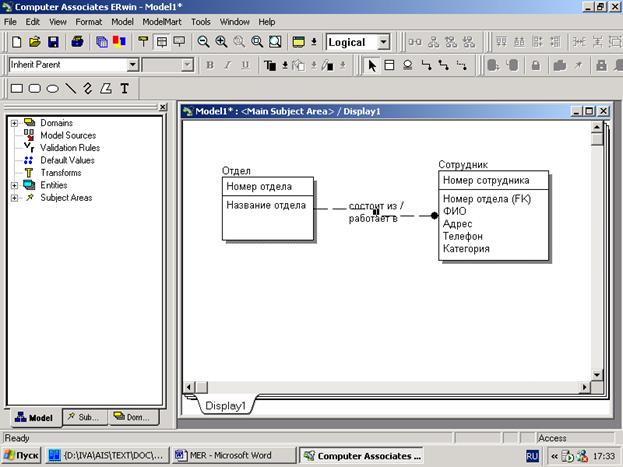Open the ModelMart menu
Viewport: 623px width, 467px height.
tap(162, 21)
